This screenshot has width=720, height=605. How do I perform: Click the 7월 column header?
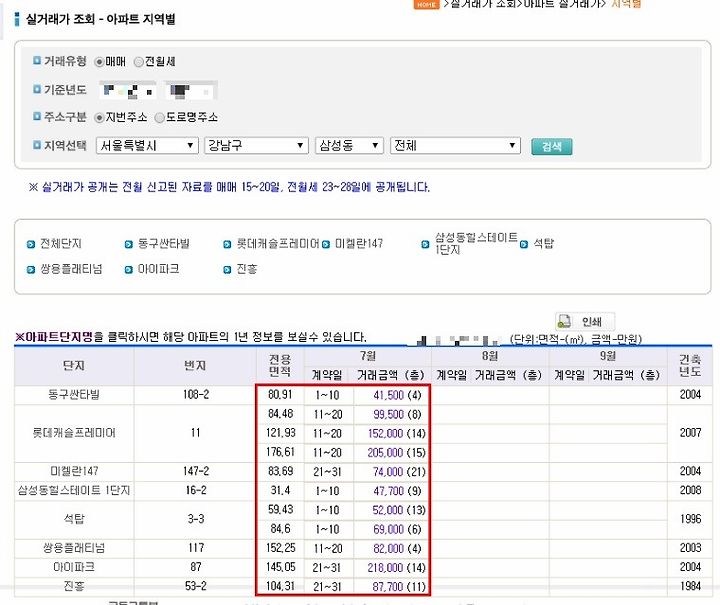coord(368,356)
